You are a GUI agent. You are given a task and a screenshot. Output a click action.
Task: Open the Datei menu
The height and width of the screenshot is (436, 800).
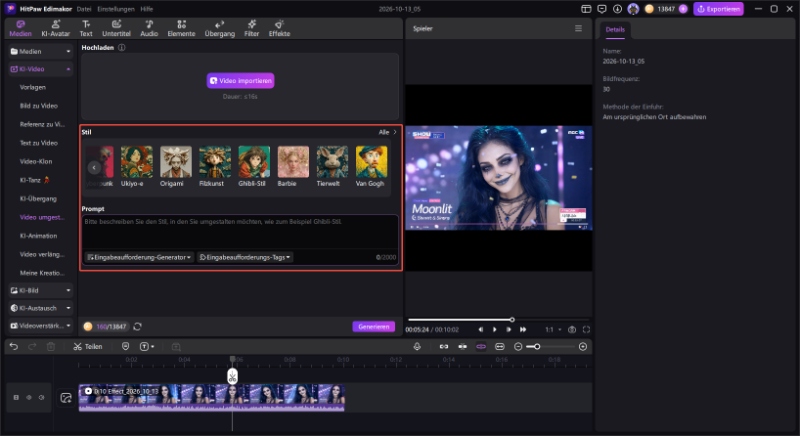coord(84,9)
